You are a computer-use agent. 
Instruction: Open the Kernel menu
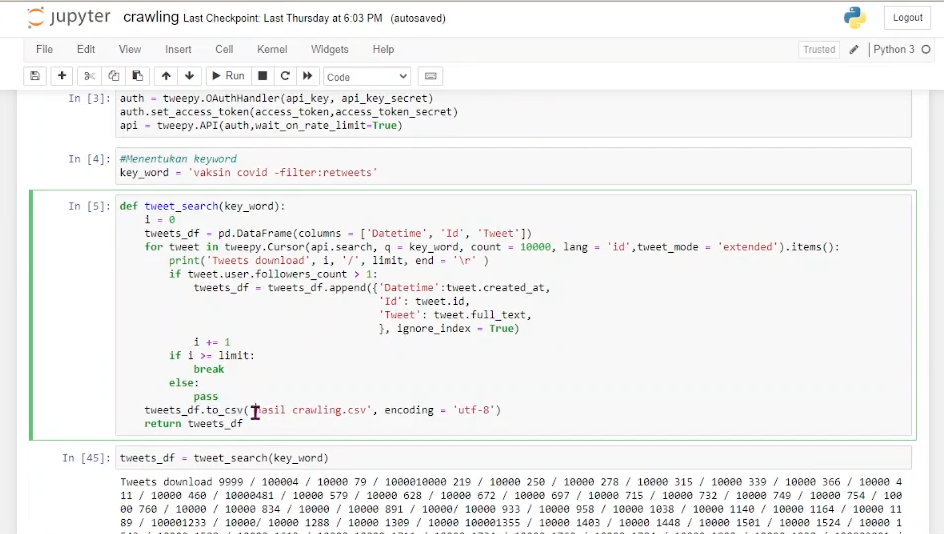(272, 49)
